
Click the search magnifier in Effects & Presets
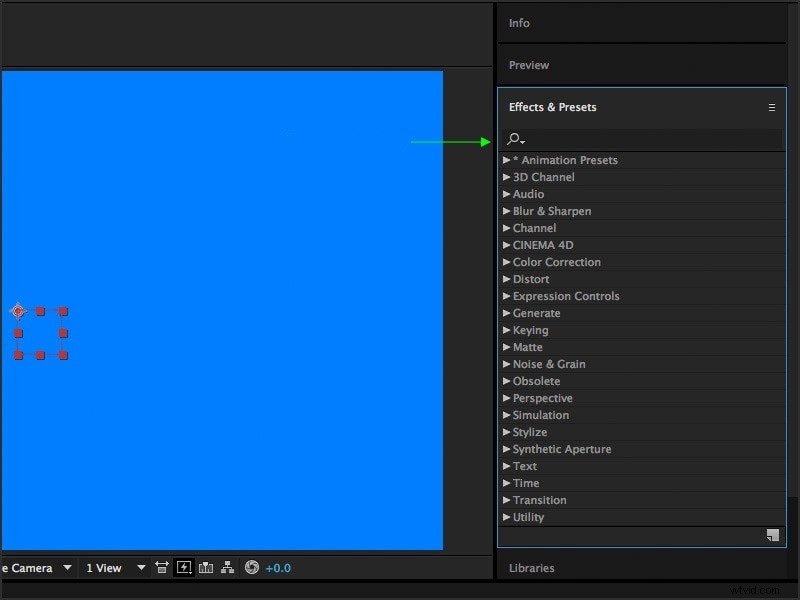click(515, 140)
